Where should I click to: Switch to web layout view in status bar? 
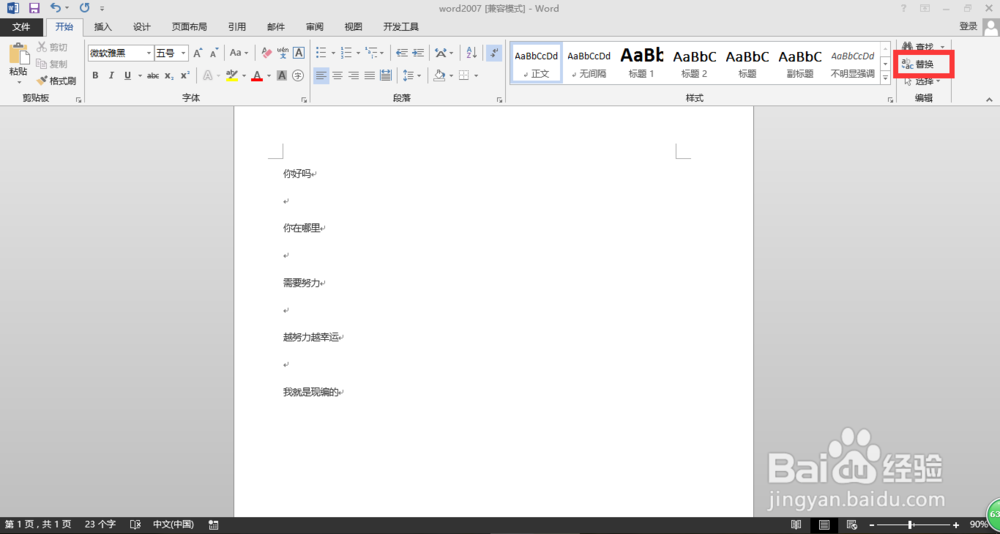coord(853,524)
